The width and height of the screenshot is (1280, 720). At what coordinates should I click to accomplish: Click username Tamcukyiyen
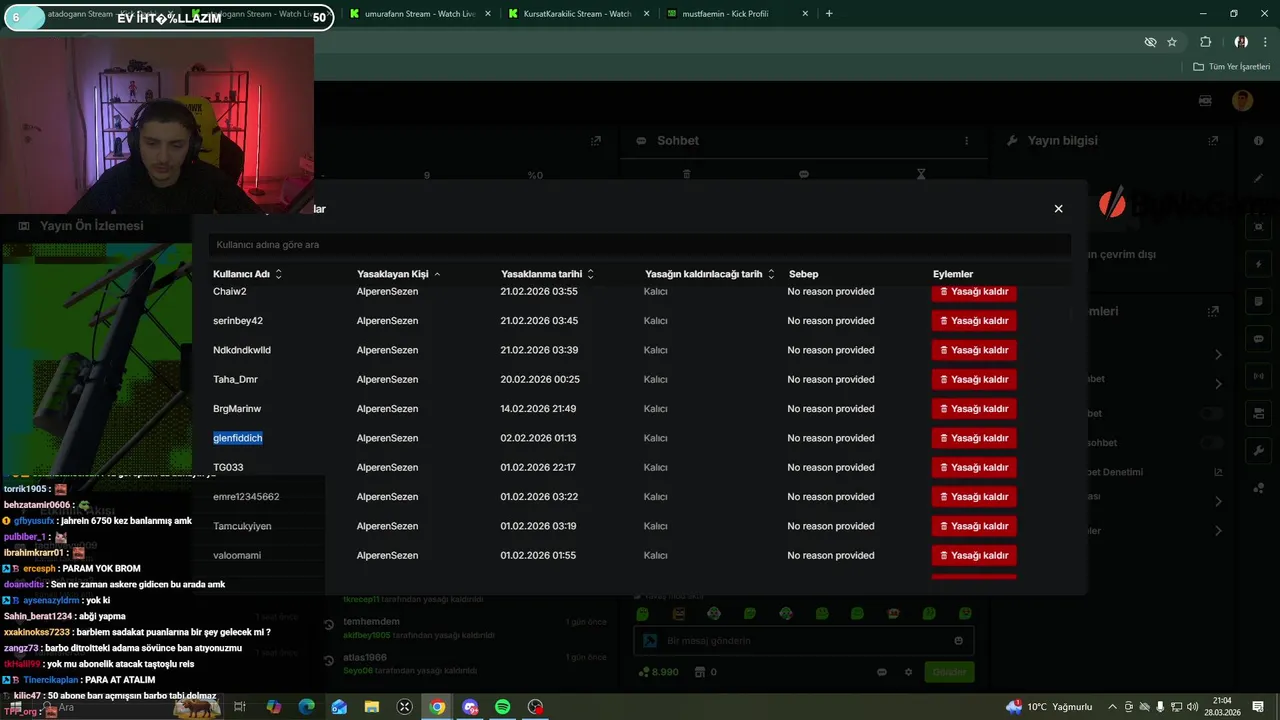click(242, 526)
